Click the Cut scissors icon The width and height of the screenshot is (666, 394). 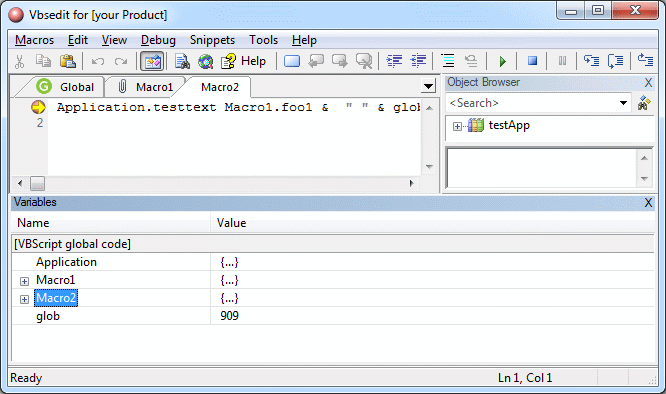(19, 62)
